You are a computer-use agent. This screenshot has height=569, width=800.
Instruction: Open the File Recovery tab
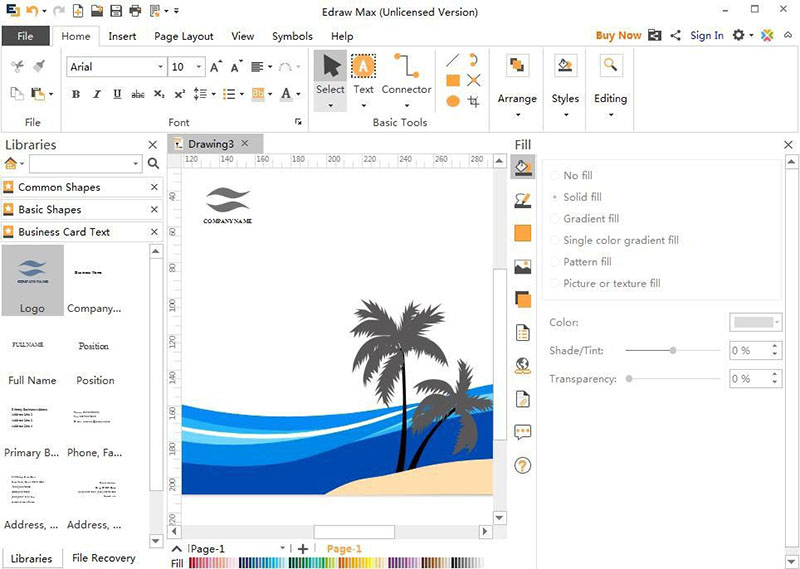[104, 558]
